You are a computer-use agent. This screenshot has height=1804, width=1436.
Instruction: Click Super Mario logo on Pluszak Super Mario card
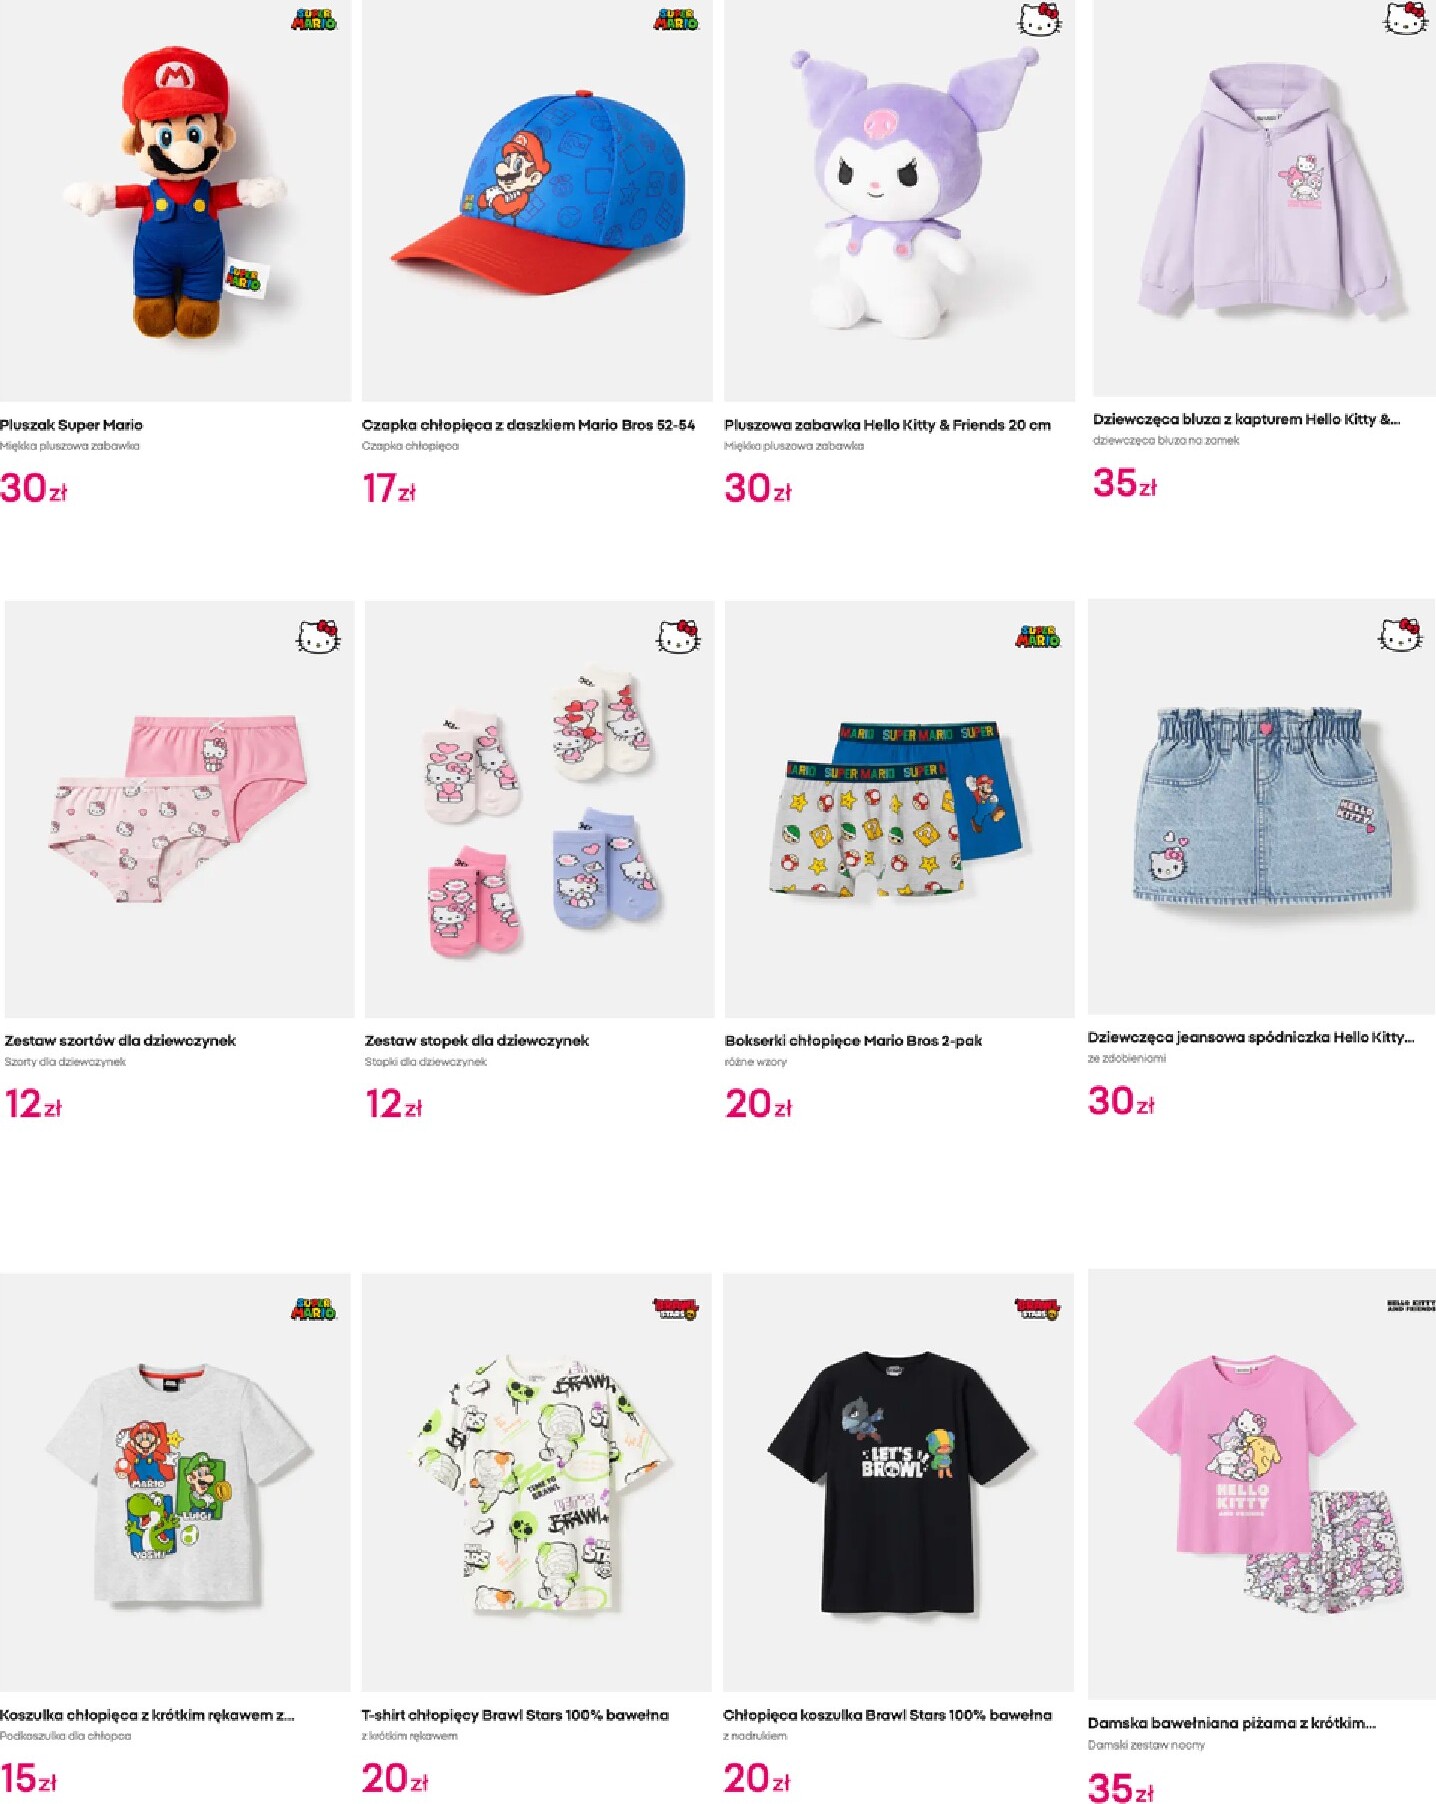[x=314, y=19]
